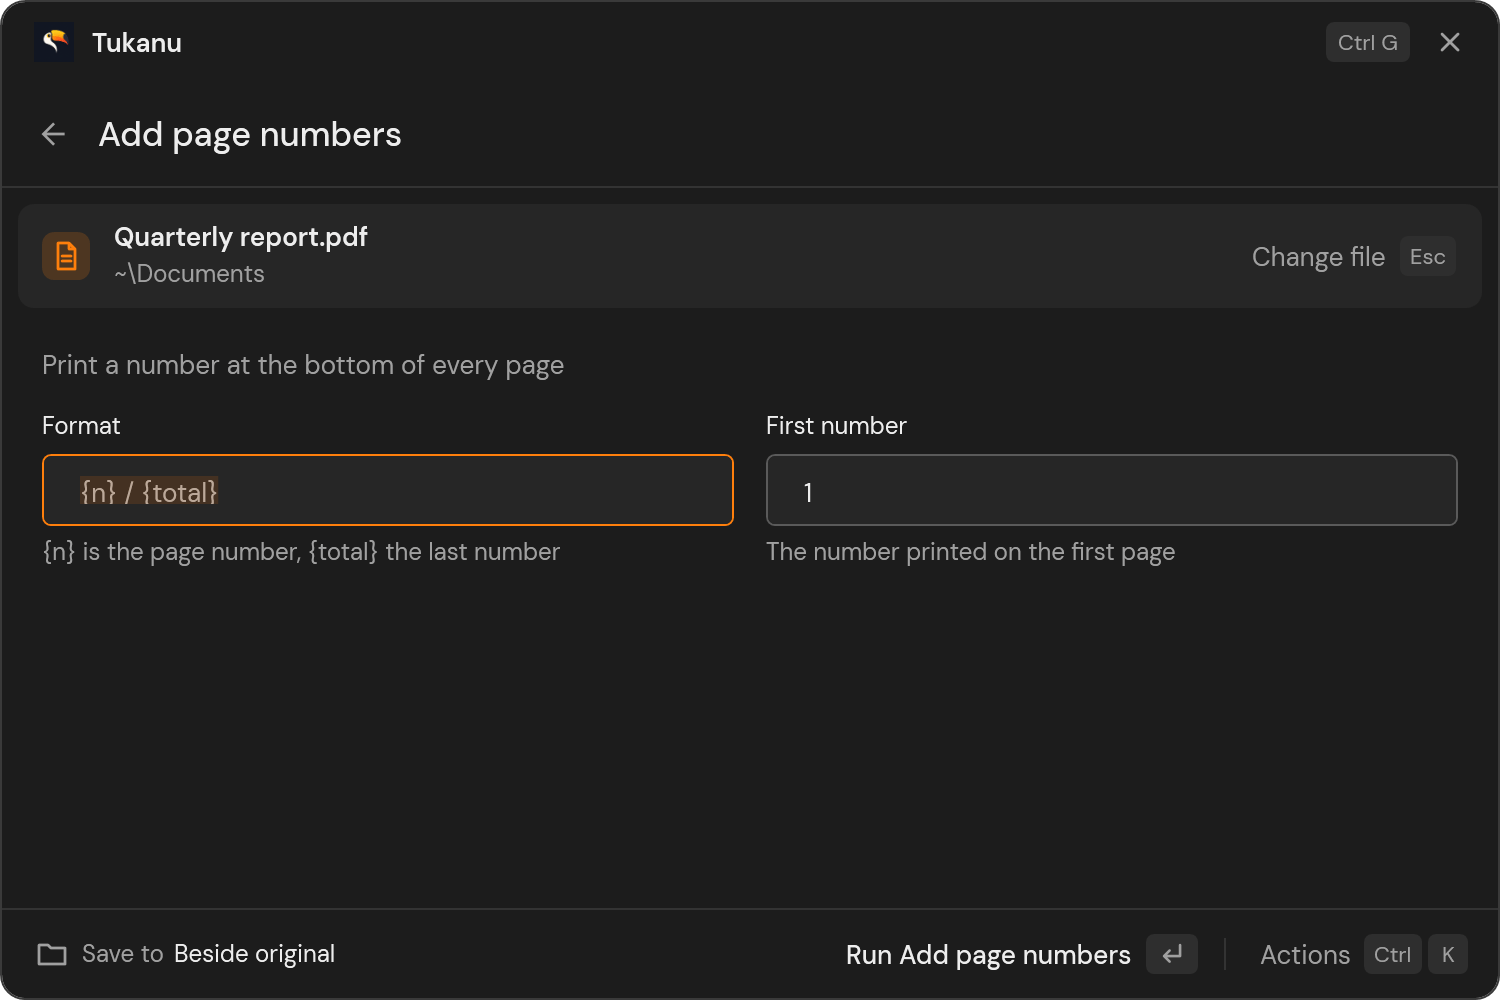This screenshot has width=1500, height=1000.
Task: Click the Tukanu app title text
Action: (137, 43)
